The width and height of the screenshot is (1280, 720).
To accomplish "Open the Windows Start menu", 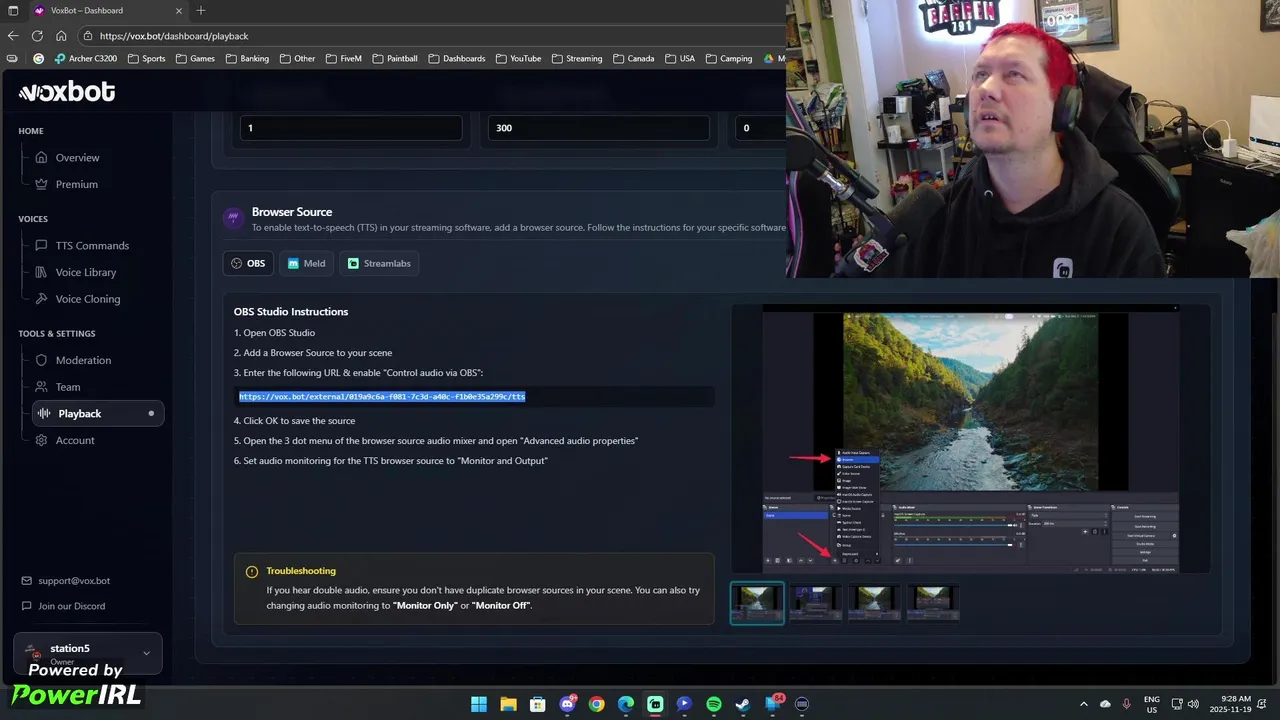I will 479,704.
